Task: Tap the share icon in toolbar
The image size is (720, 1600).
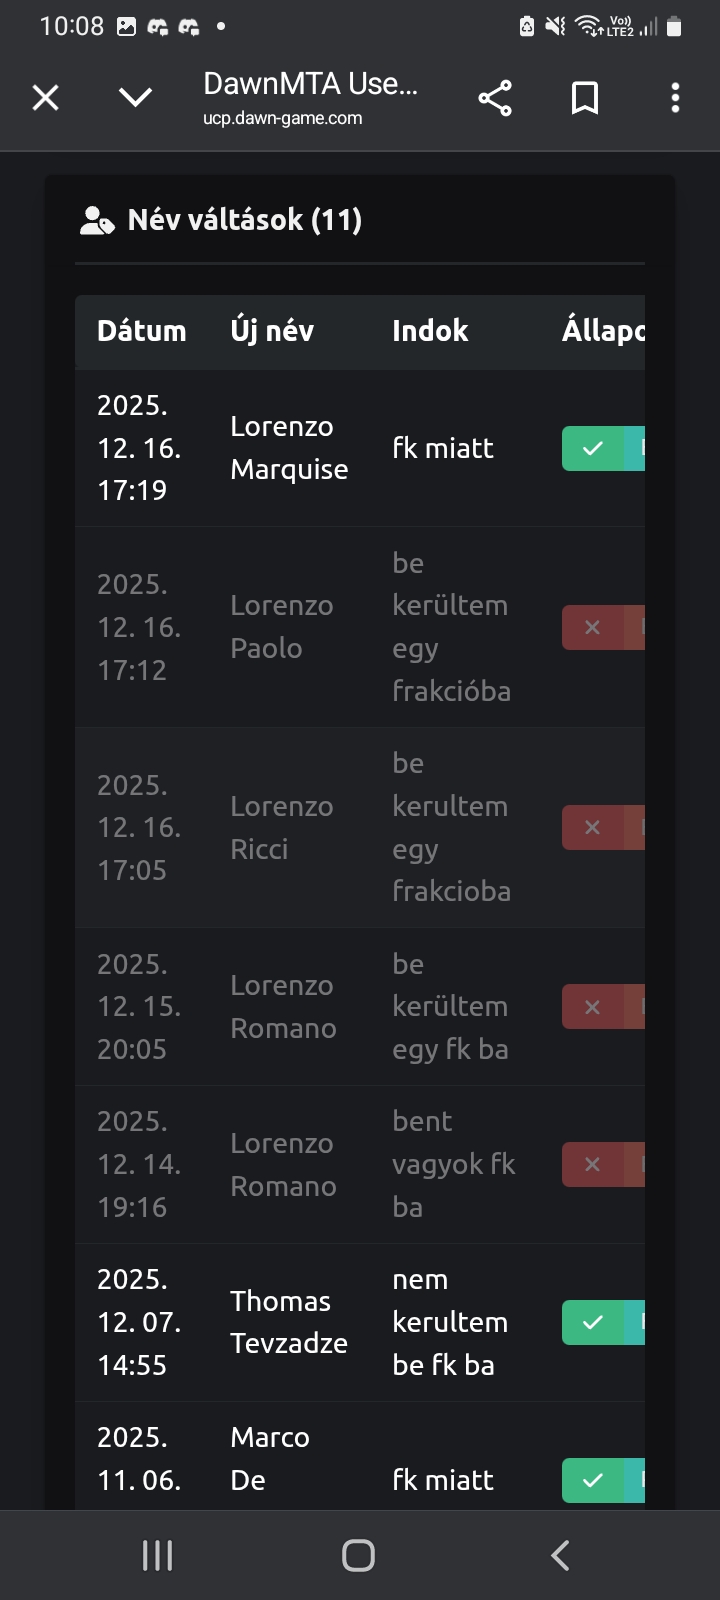Action: pyautogui.click(x=495, y=98)
